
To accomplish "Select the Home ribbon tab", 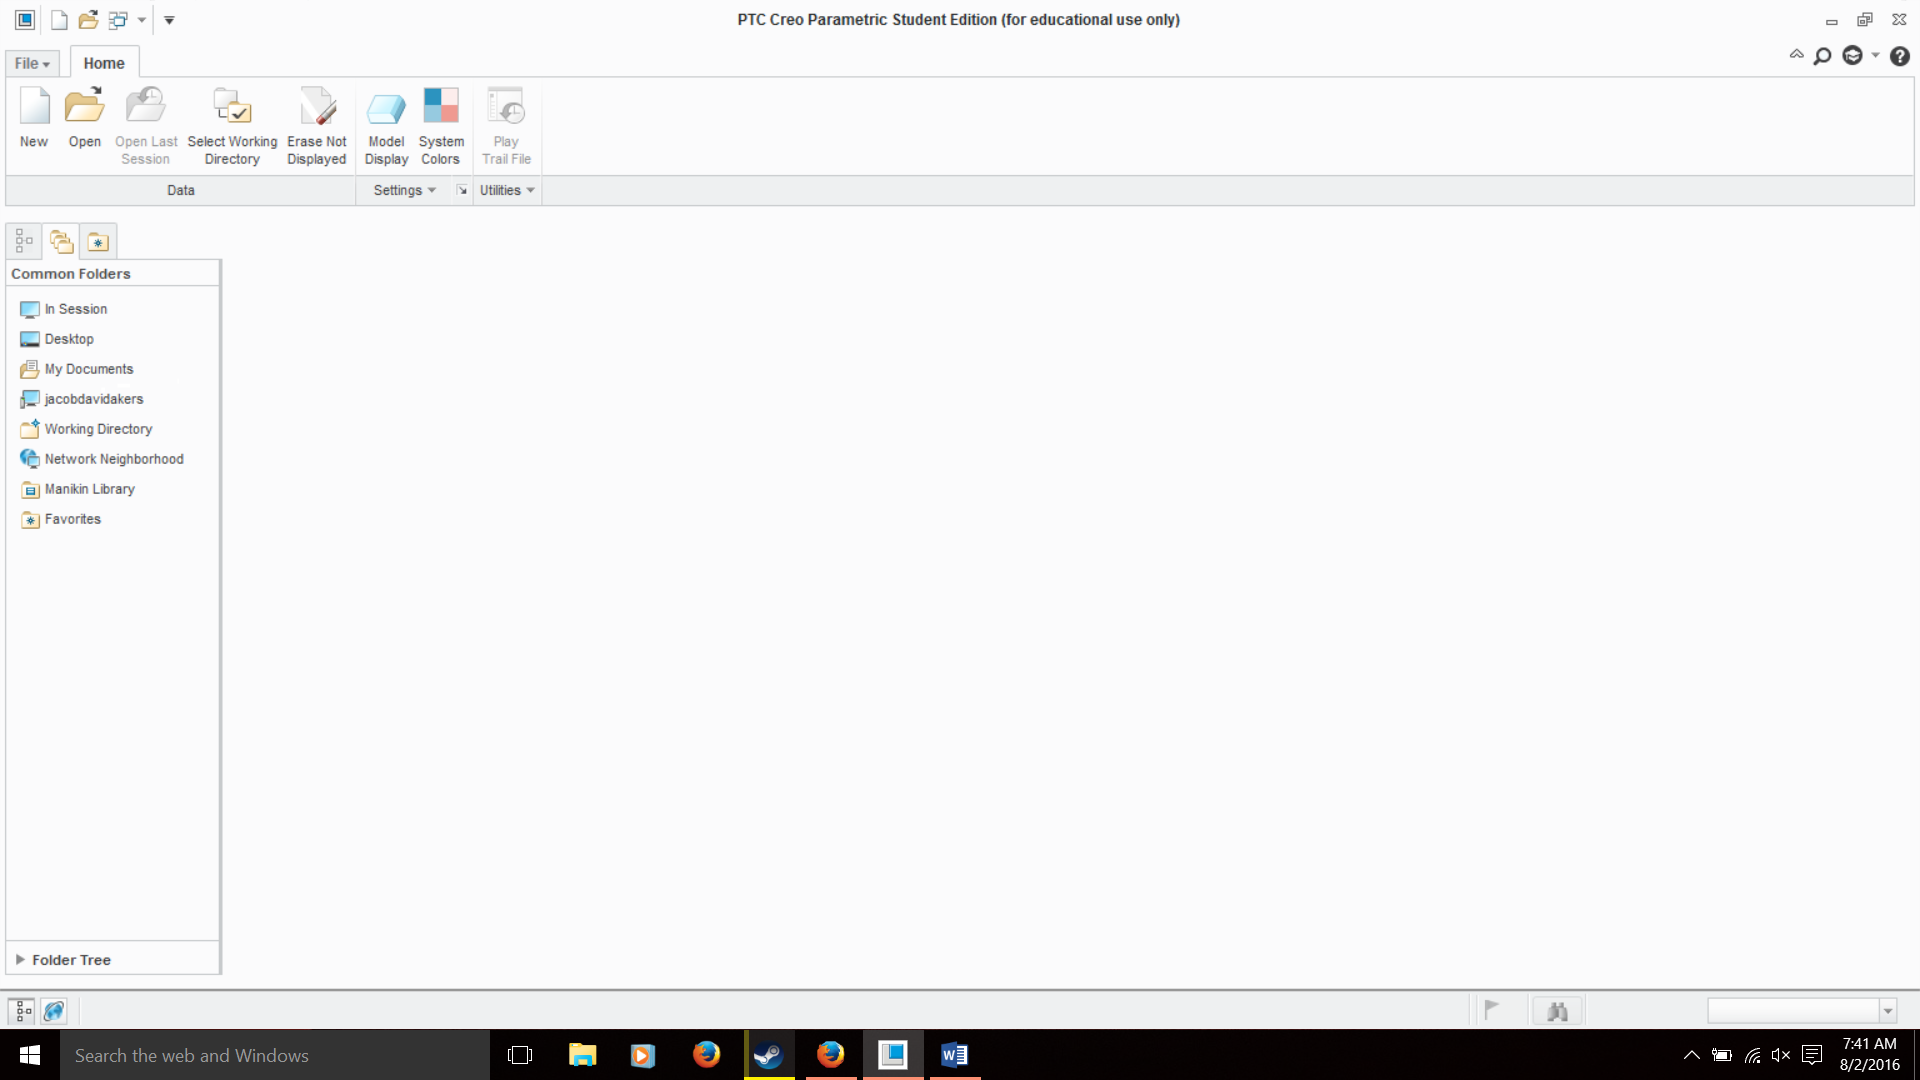I will [x=104, y=63].
